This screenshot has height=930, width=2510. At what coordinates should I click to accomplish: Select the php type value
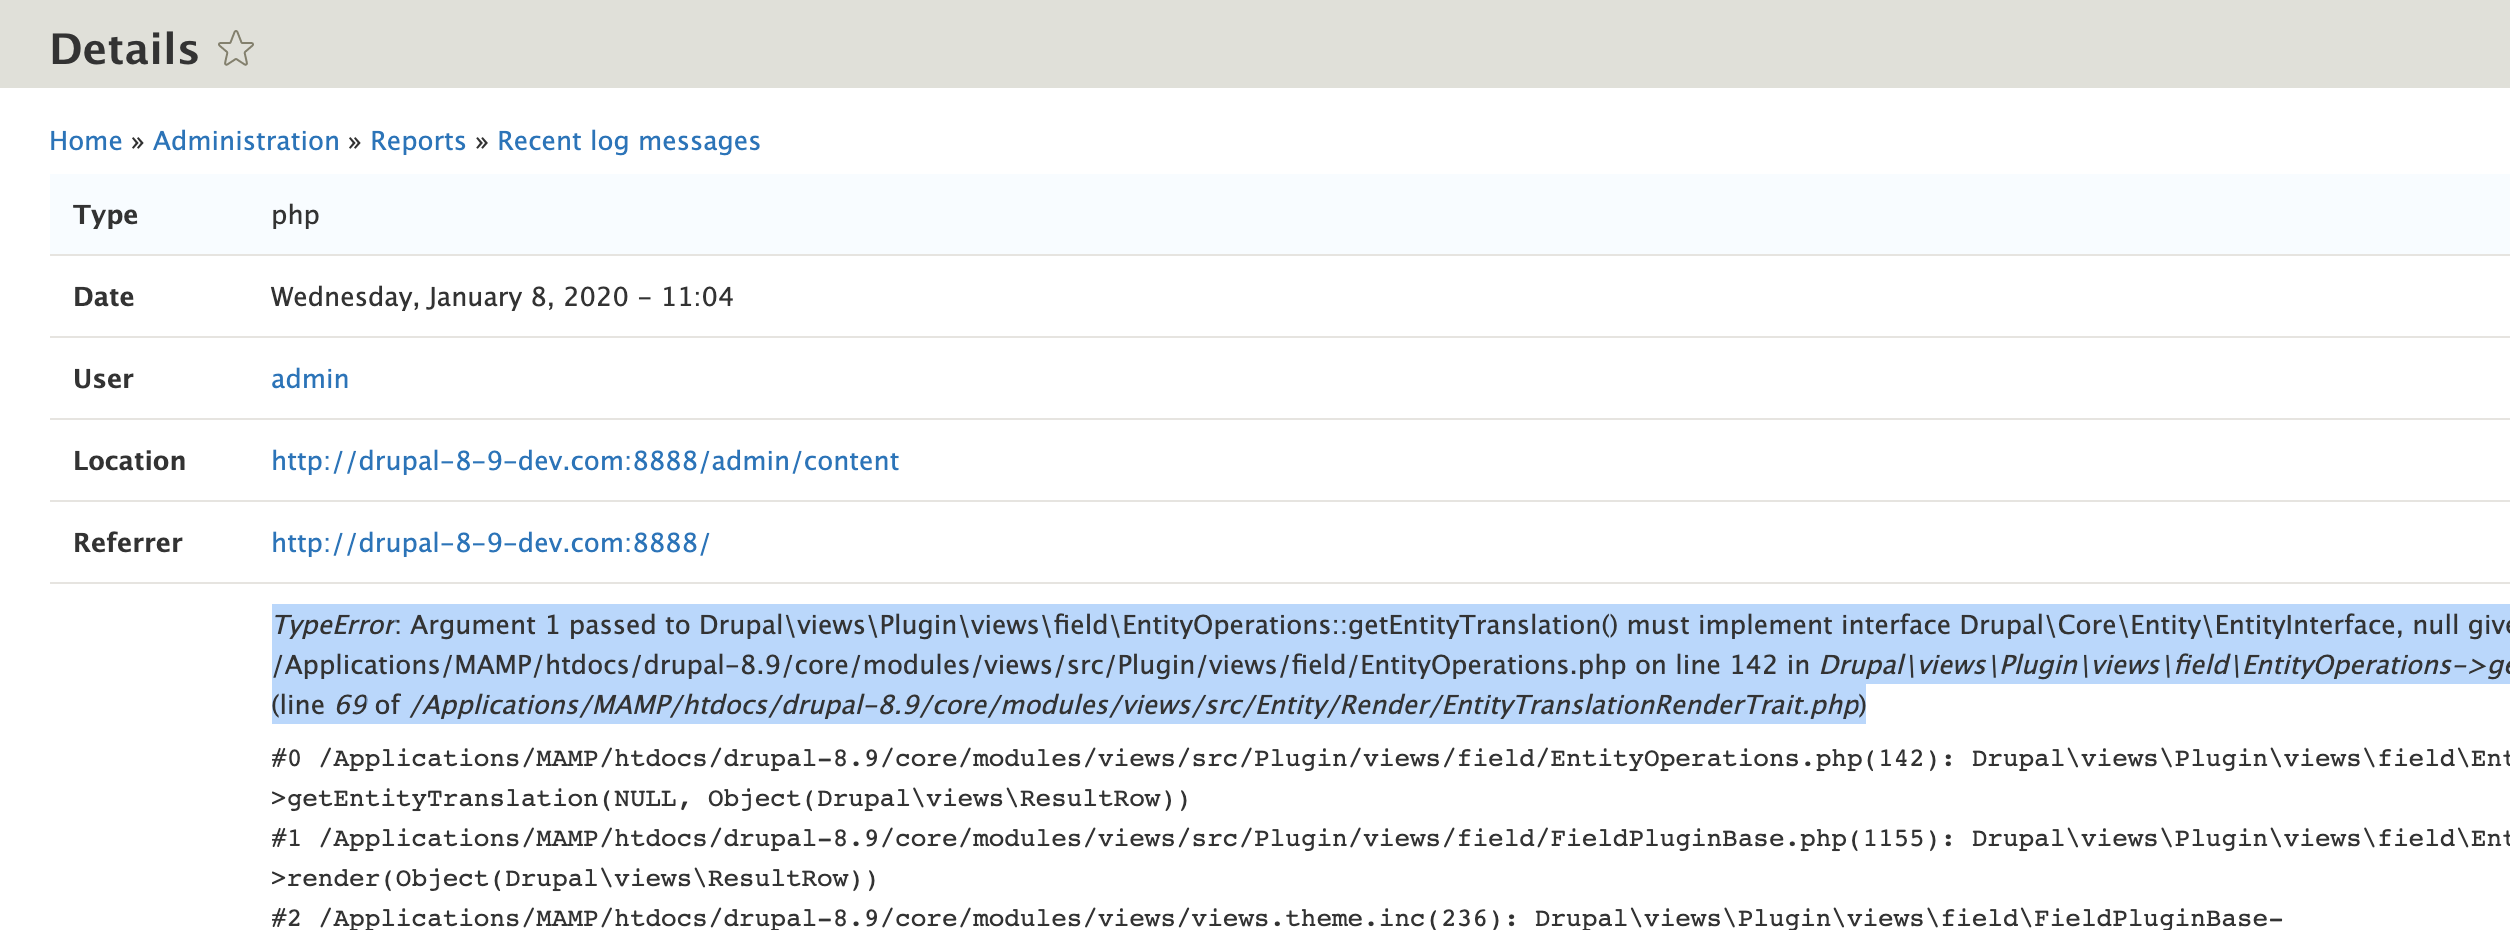point(295,216)
